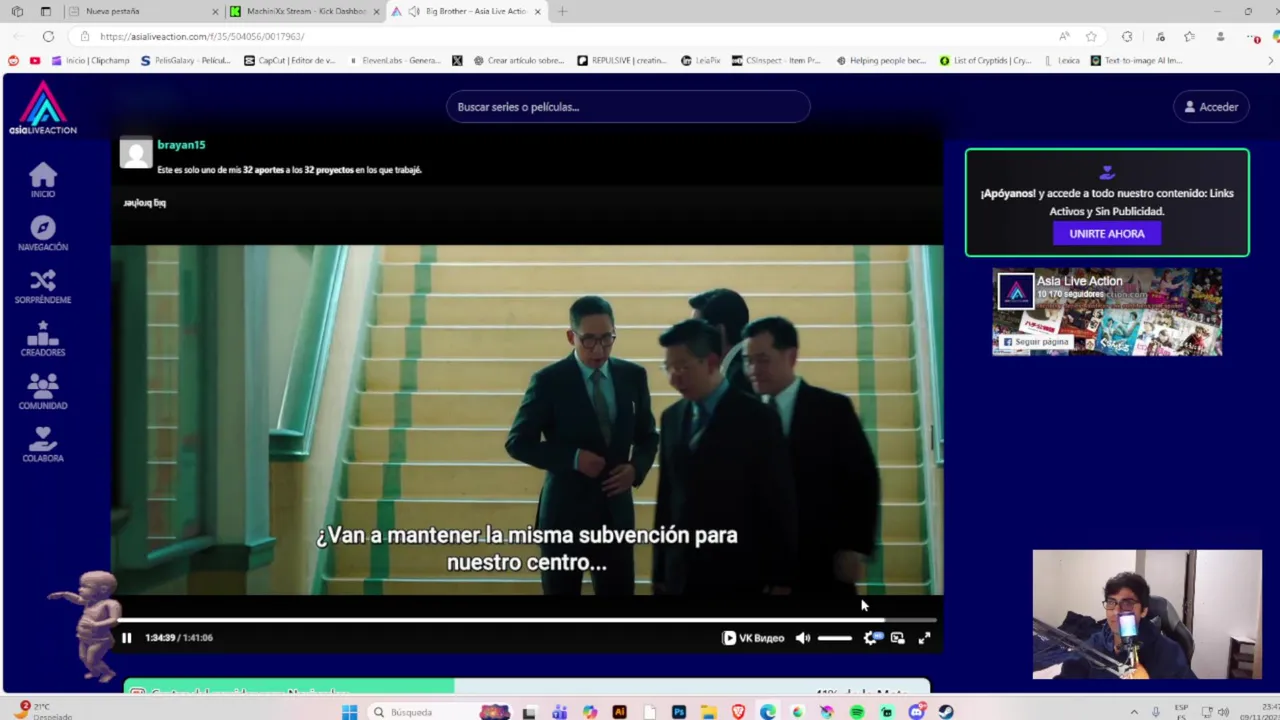Open Brave browser from the taskbar

738,712
